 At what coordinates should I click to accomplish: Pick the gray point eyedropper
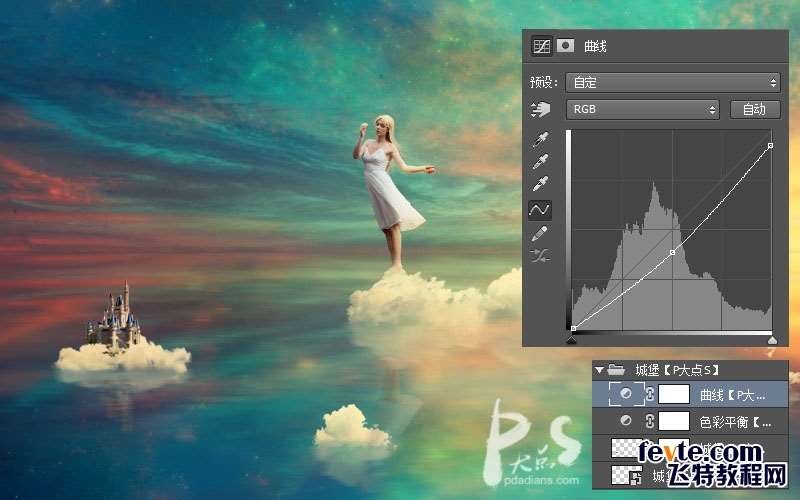pos(540,162)
